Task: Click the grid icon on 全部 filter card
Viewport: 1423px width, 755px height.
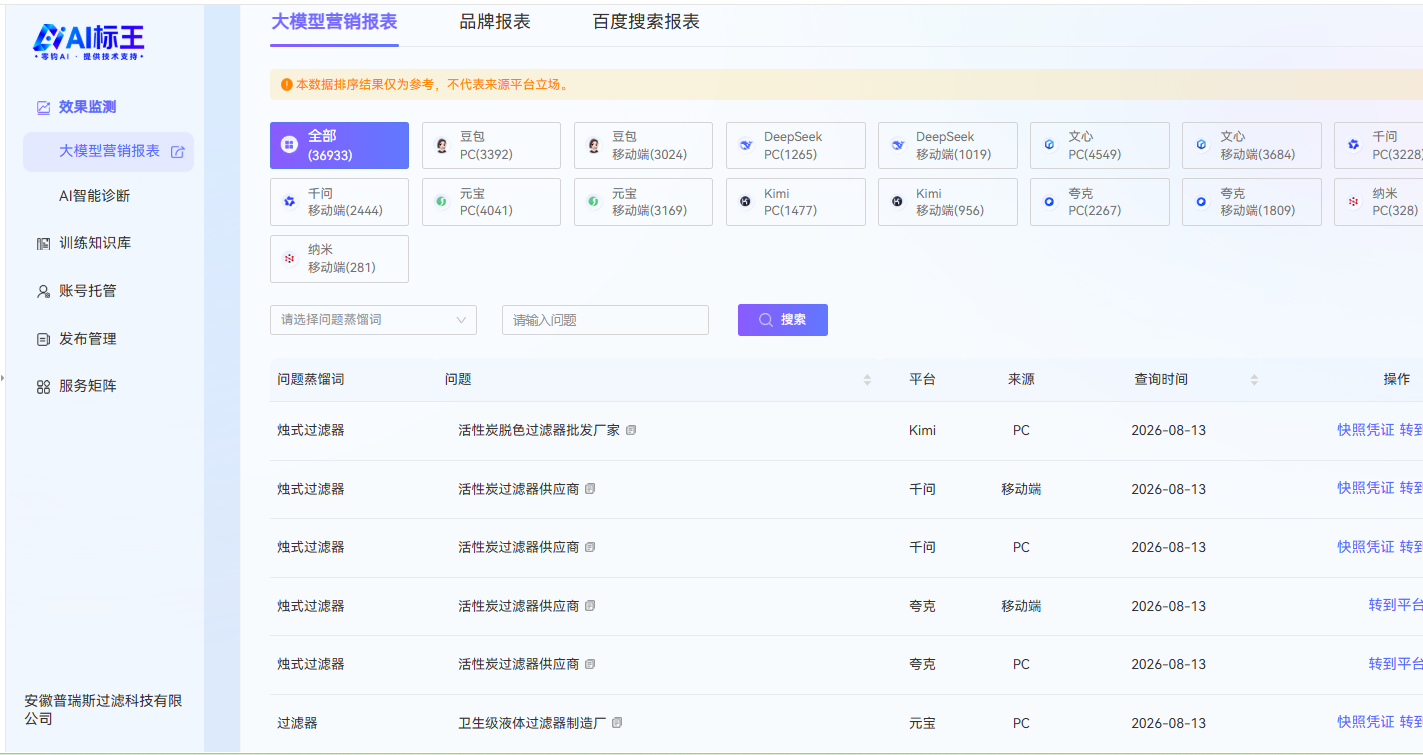Action: coord(289,145)
